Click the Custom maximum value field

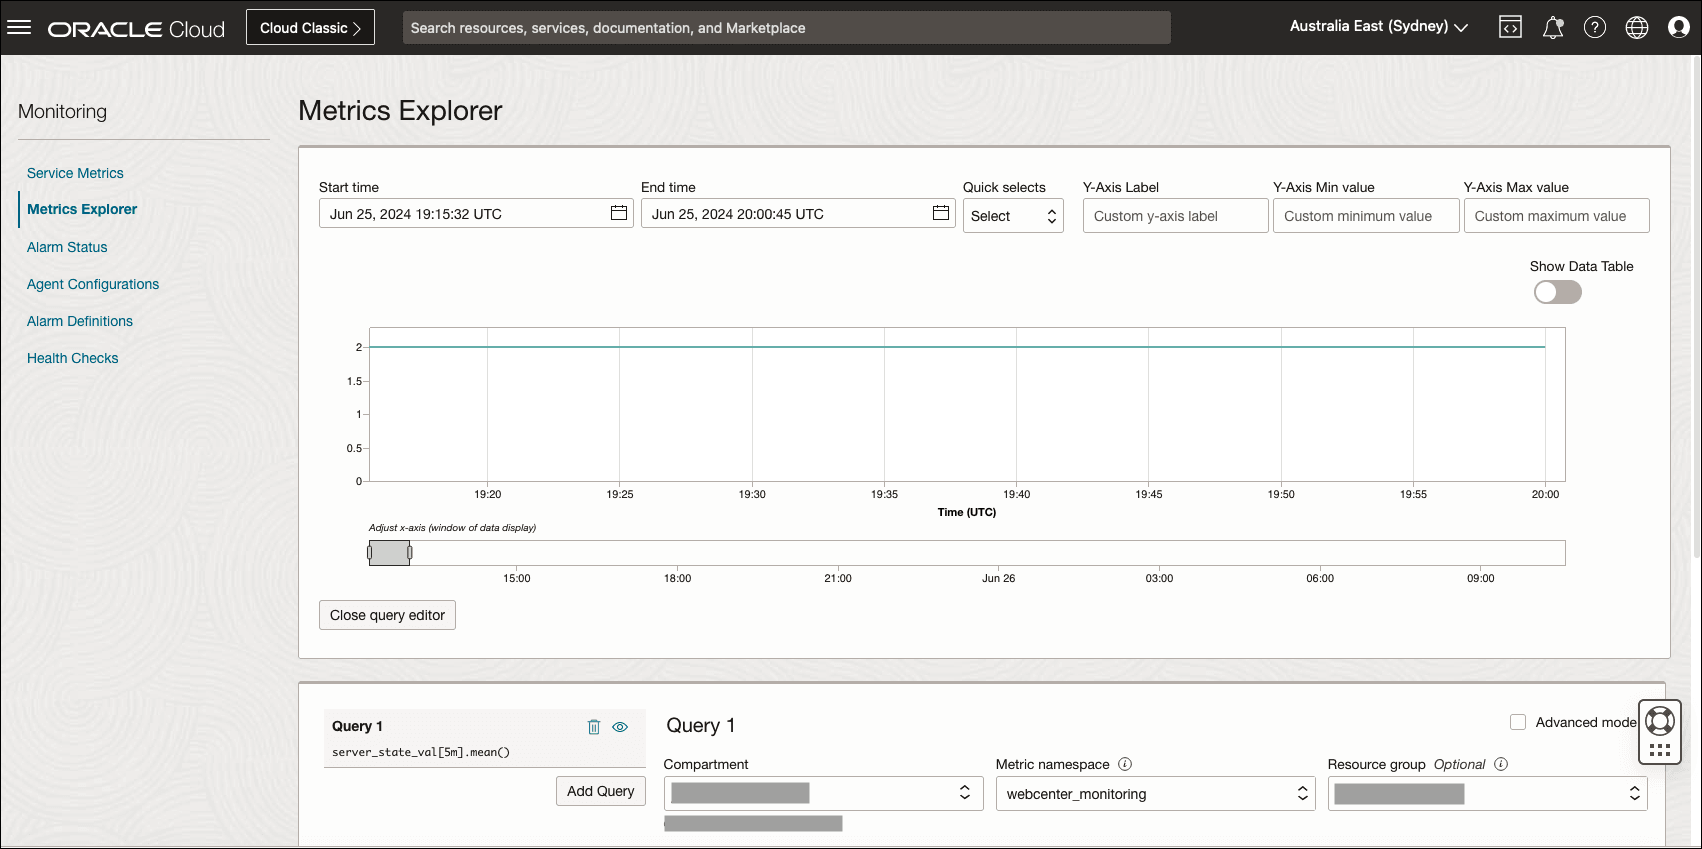[1556, 216]
